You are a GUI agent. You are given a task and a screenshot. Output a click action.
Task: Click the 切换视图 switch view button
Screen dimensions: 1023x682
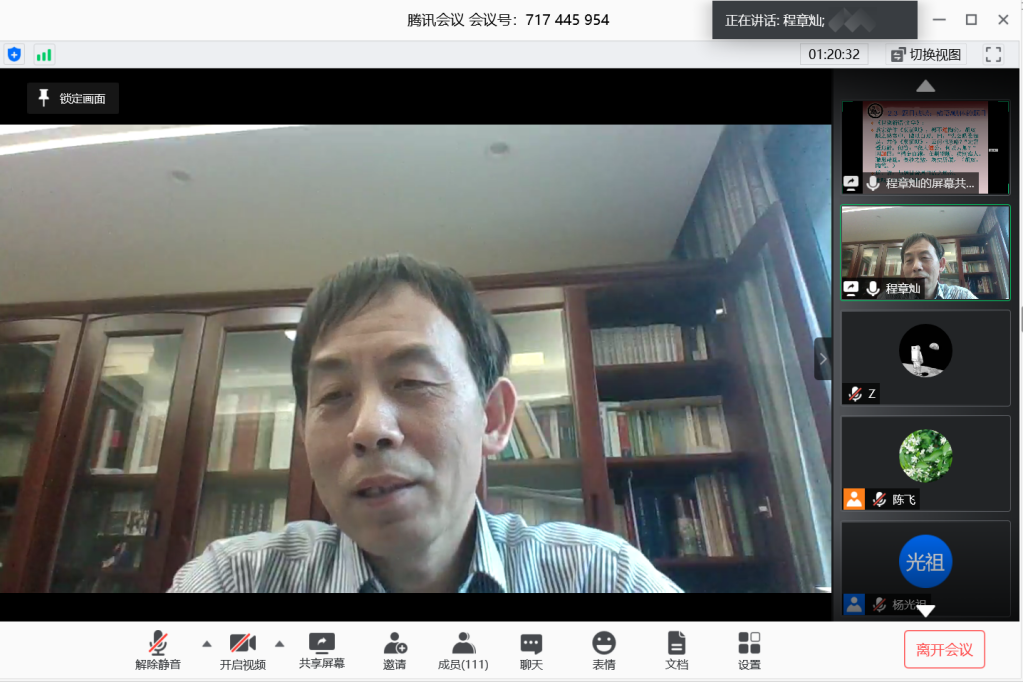click(x=926, y=54)
